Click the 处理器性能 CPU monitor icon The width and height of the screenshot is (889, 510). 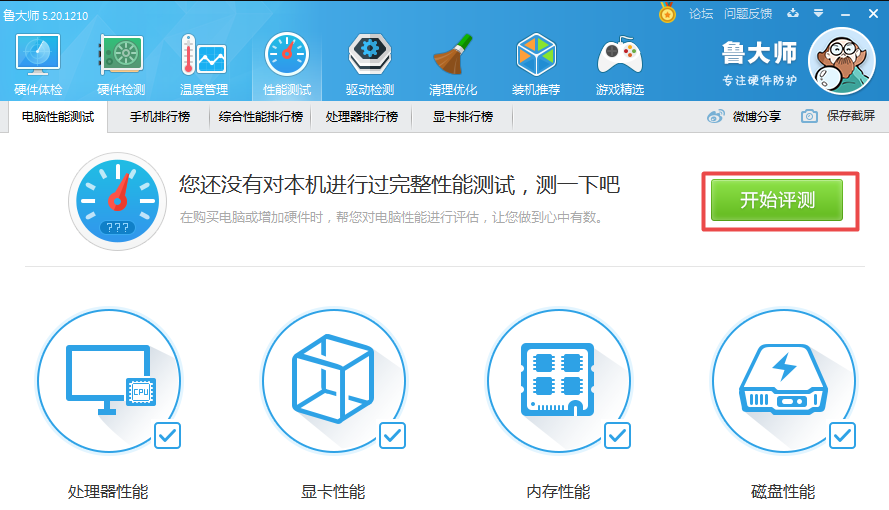click(109, 381)
